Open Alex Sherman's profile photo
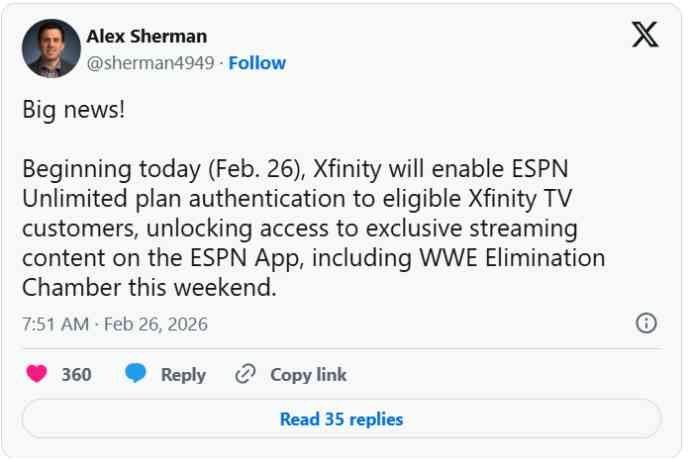The image size is (689, 462). point(50,48)
